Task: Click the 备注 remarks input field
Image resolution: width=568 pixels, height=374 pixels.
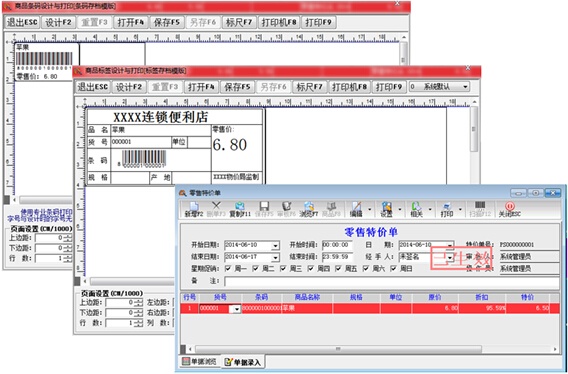Action: pos(392,281)
